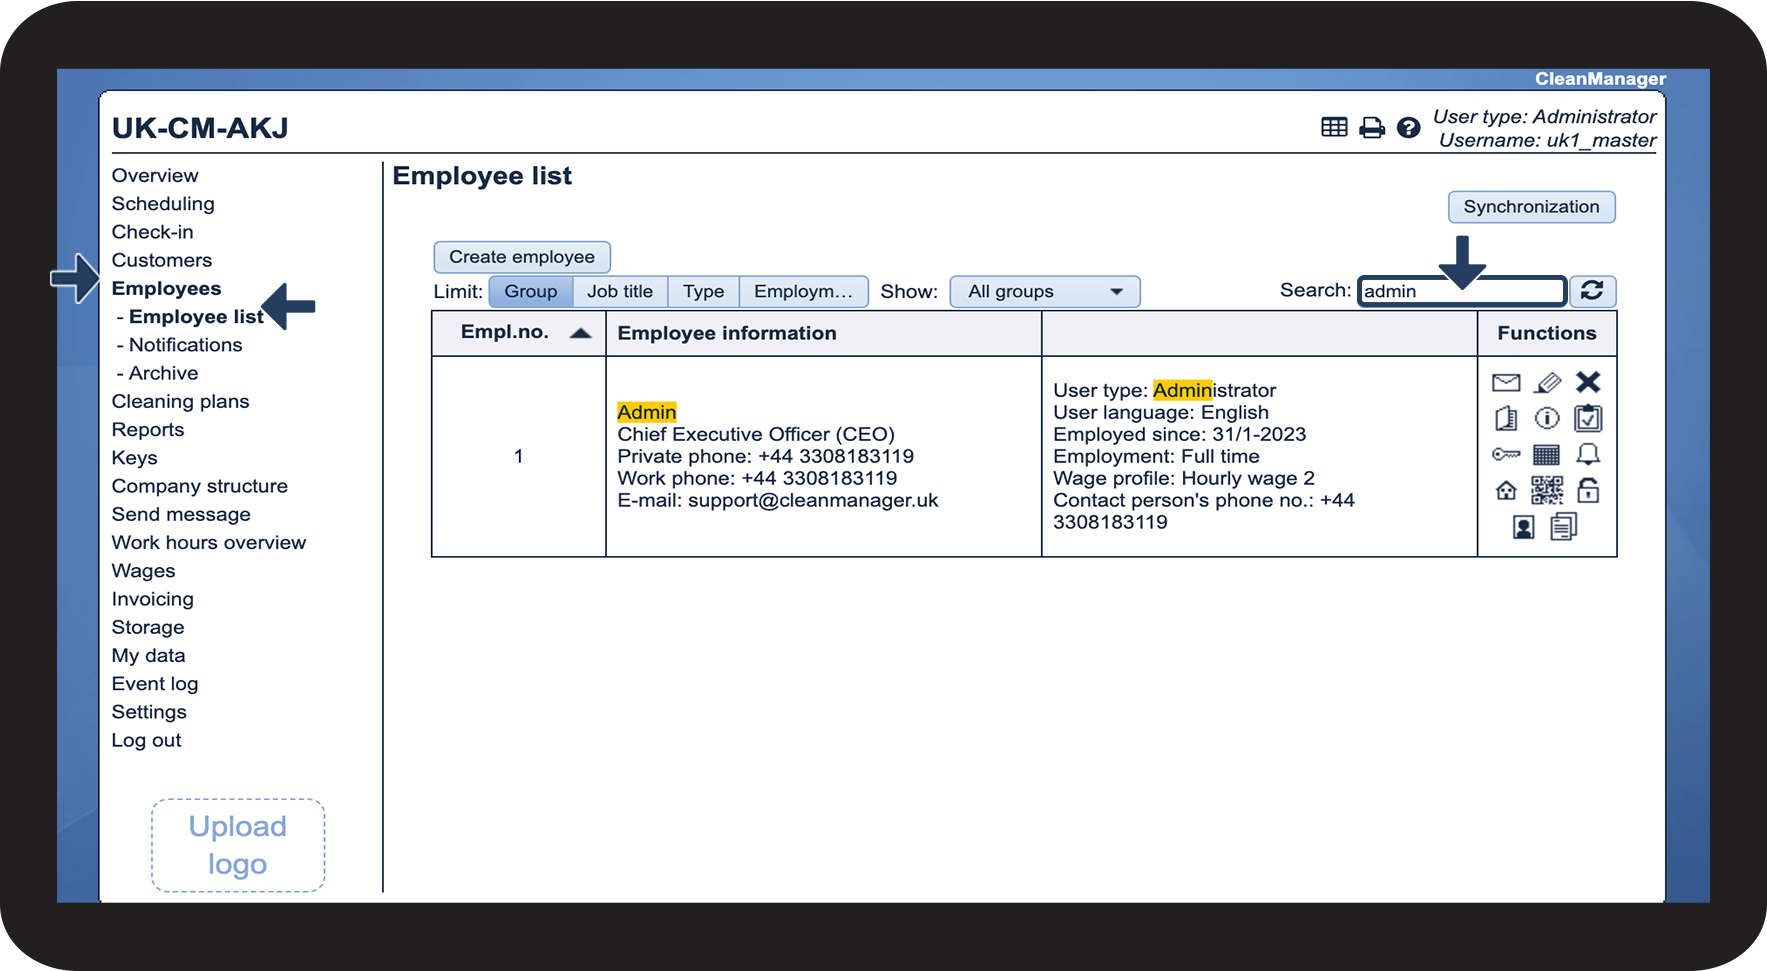Go to Company structure

200,486
